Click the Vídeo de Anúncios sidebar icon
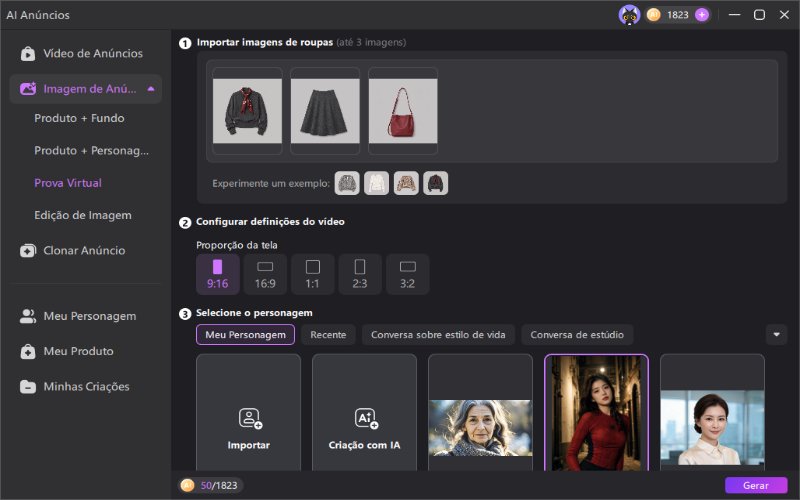 (28, 54)
